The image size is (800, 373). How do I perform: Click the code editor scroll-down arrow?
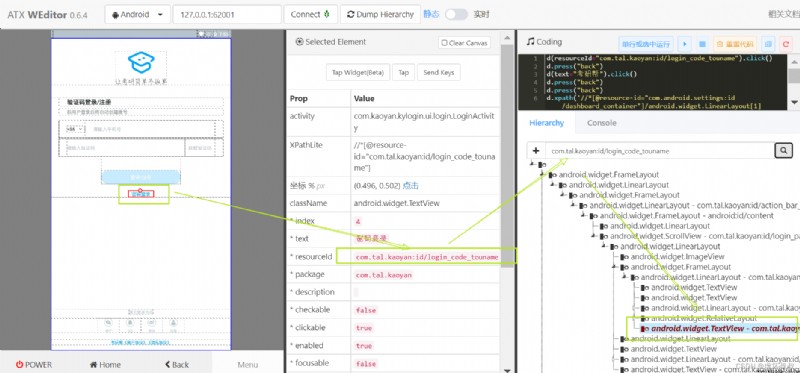click(794, 103)
